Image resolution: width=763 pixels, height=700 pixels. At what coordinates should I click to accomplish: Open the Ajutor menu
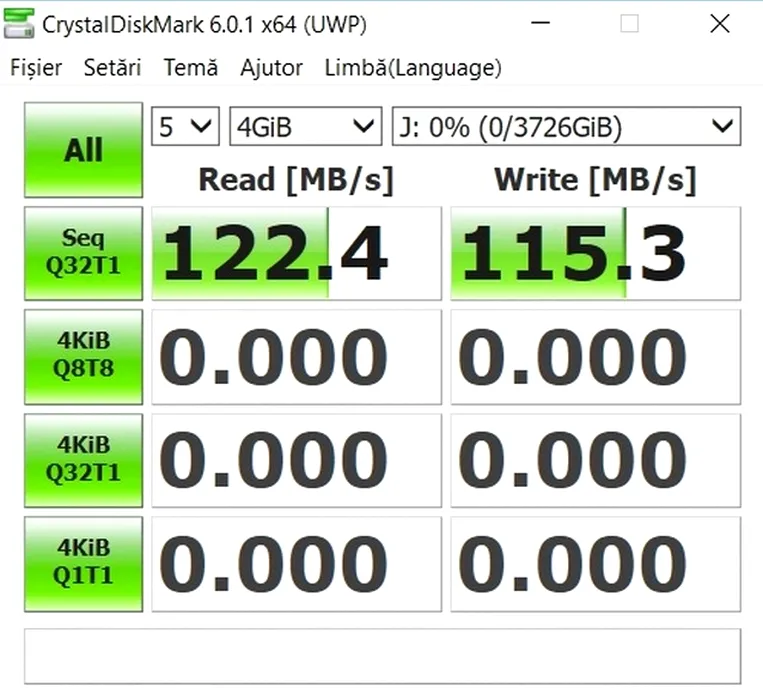tap(271, 68)
